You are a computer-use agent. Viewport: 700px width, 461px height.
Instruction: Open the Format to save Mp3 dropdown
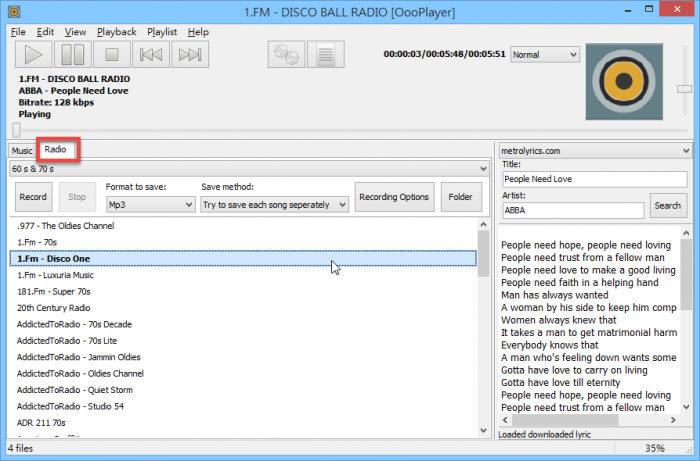click(150, 204)
